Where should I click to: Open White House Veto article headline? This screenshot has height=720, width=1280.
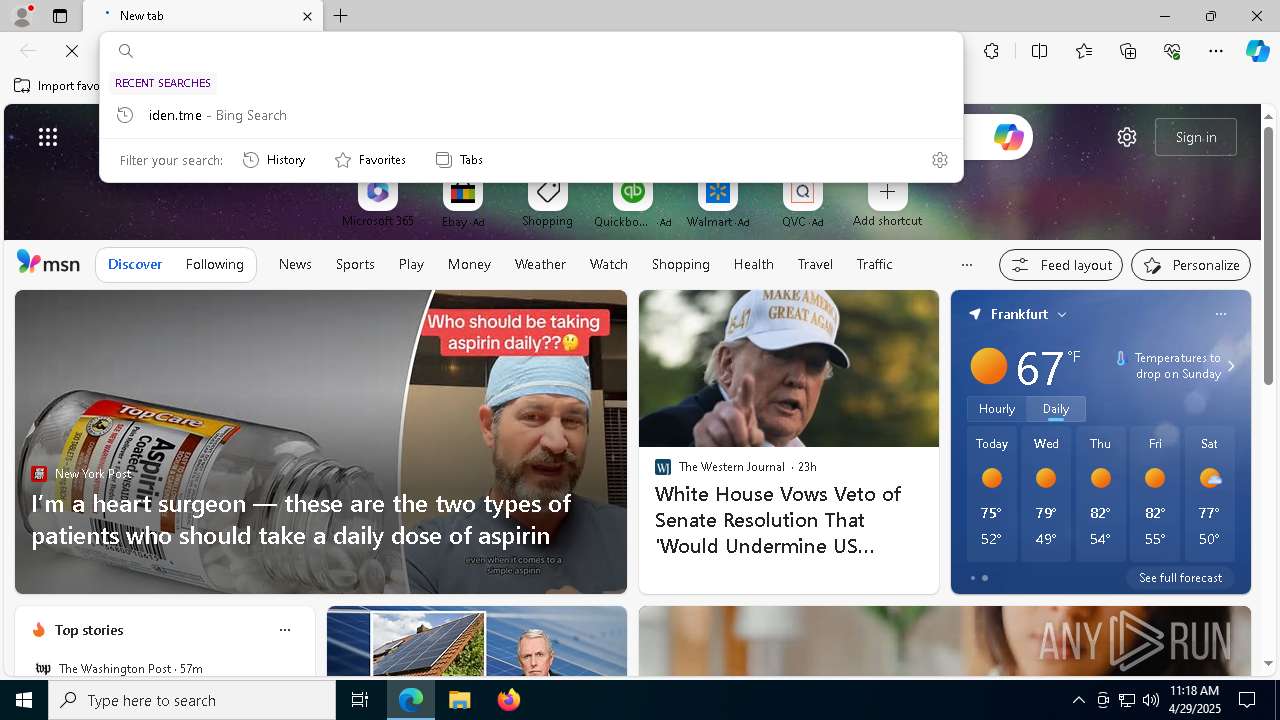click(x=778, y=520)
